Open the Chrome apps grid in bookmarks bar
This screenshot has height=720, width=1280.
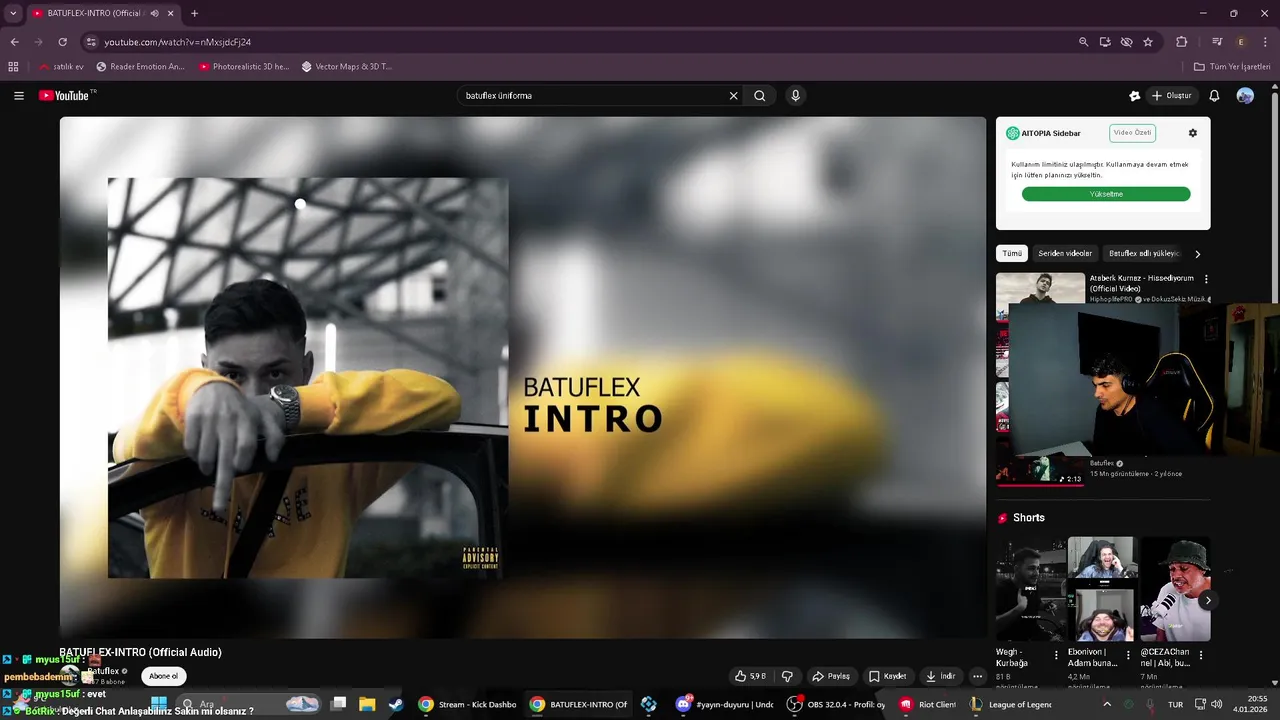pyautogui.click(x=13, y=67)
